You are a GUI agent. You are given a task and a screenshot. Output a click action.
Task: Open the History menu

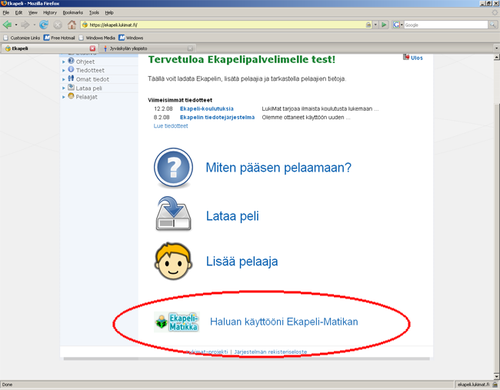pyautogui.click(x=50, y=13)
